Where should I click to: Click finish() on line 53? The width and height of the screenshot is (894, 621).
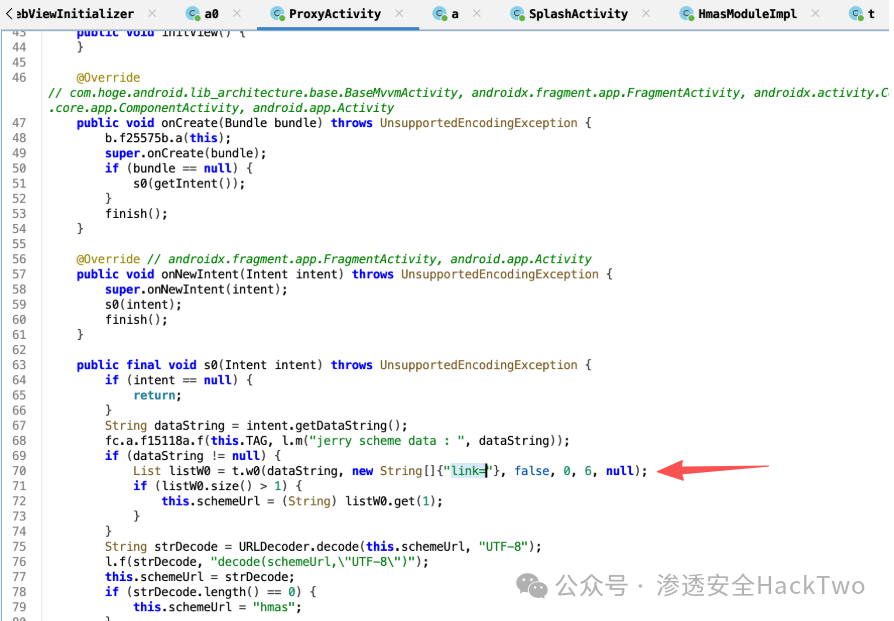(133, 214)
